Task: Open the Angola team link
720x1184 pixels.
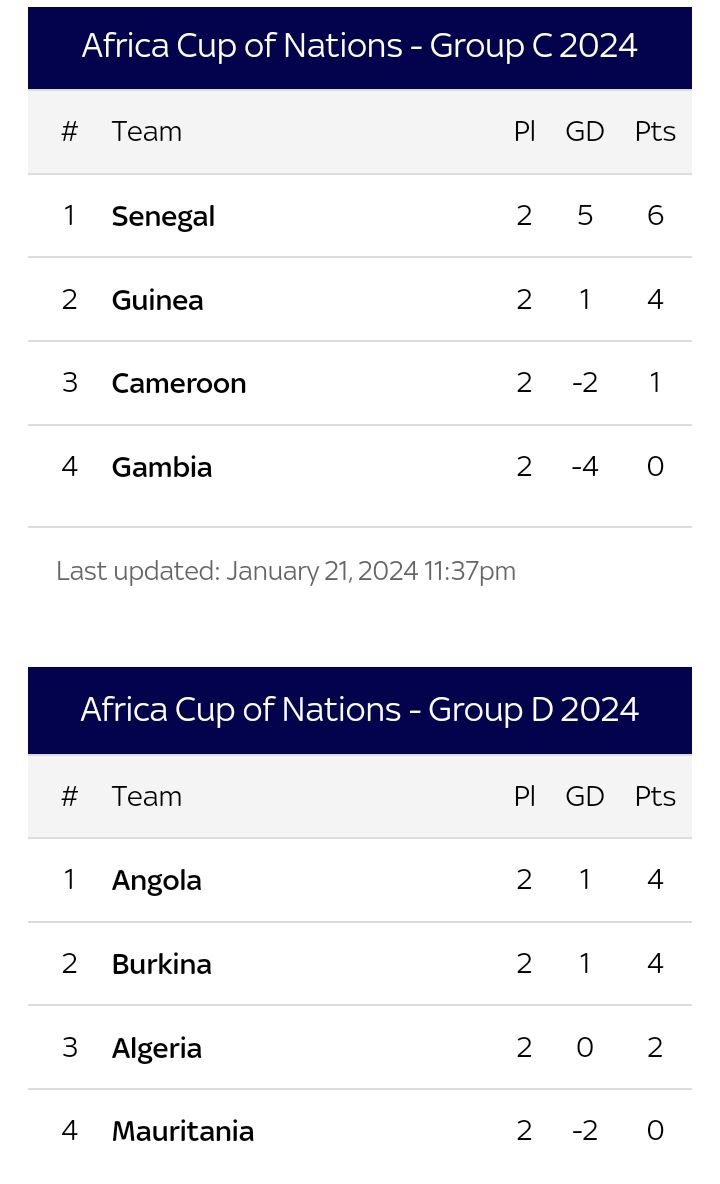Action: pos(156,880)
